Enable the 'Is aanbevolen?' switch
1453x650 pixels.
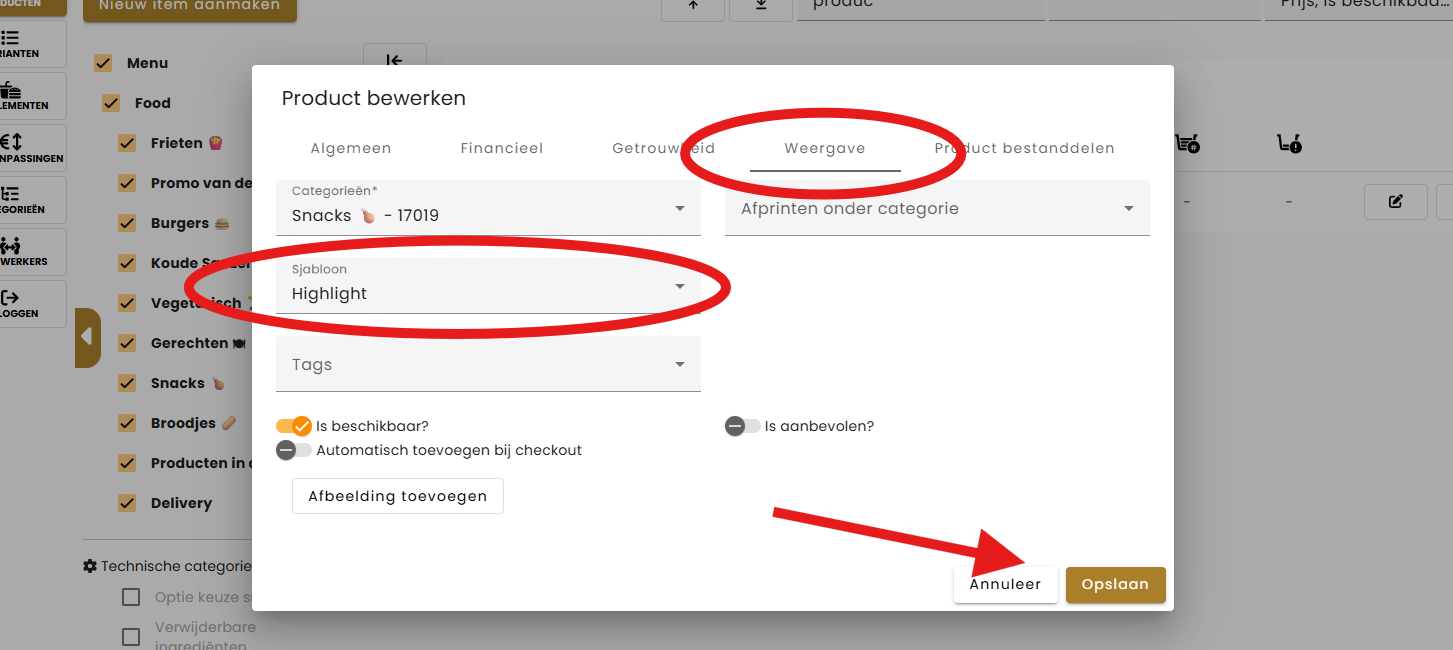click(742, 426)
